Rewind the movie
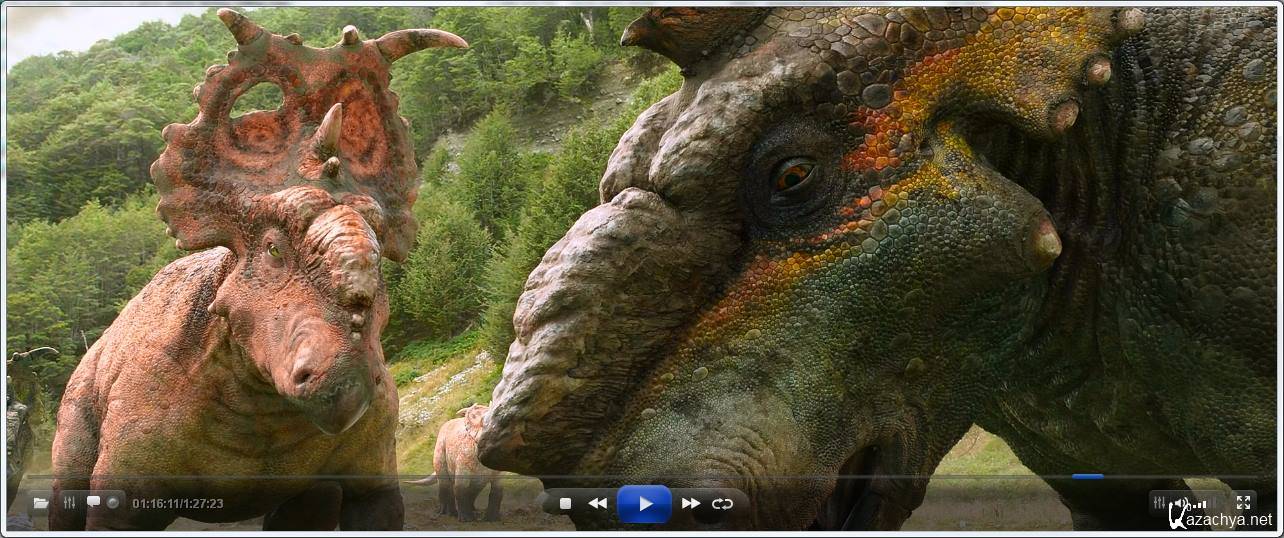The image size is (1284, 538). point(597,504)
